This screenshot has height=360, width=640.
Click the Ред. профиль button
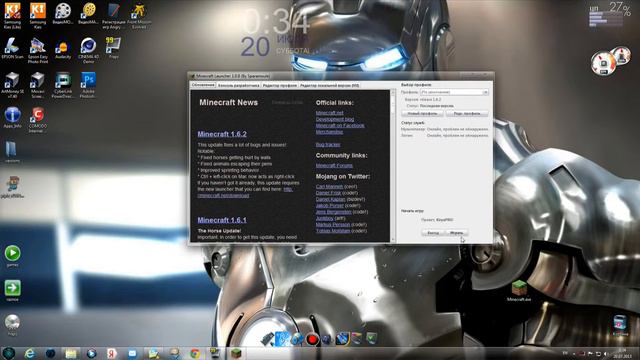coord(467,113)
